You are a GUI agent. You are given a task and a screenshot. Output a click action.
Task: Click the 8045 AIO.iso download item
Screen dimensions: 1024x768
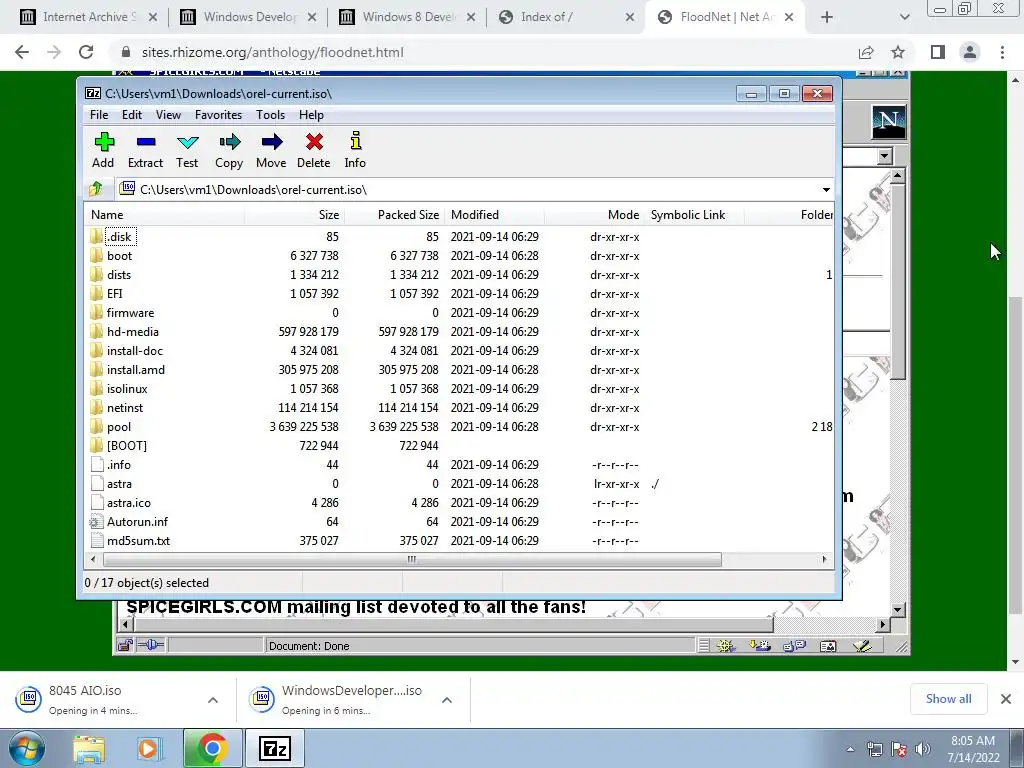pos(106,699)
